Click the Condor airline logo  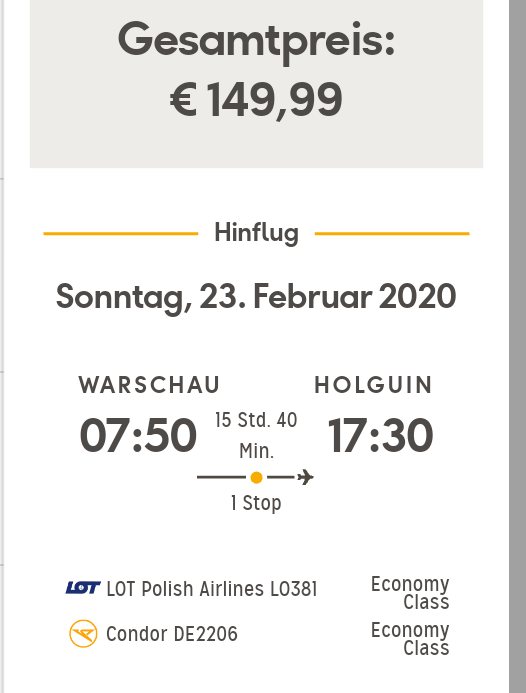(x=83, y=633)
